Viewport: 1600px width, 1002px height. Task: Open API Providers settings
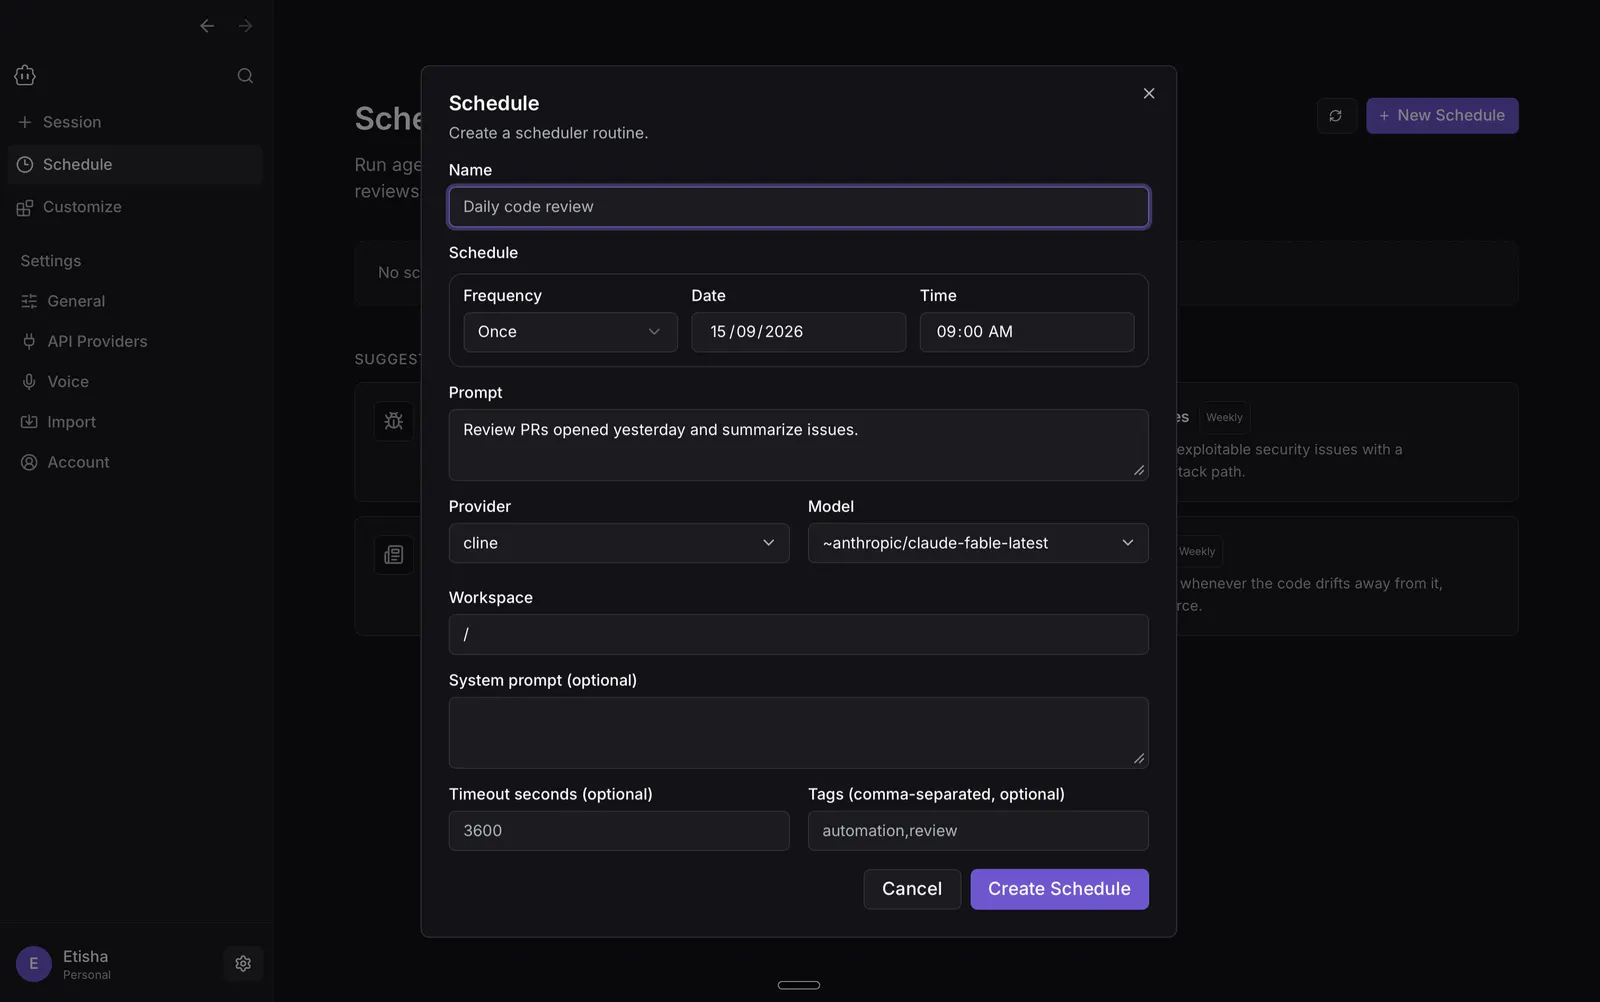pos(135,341)
